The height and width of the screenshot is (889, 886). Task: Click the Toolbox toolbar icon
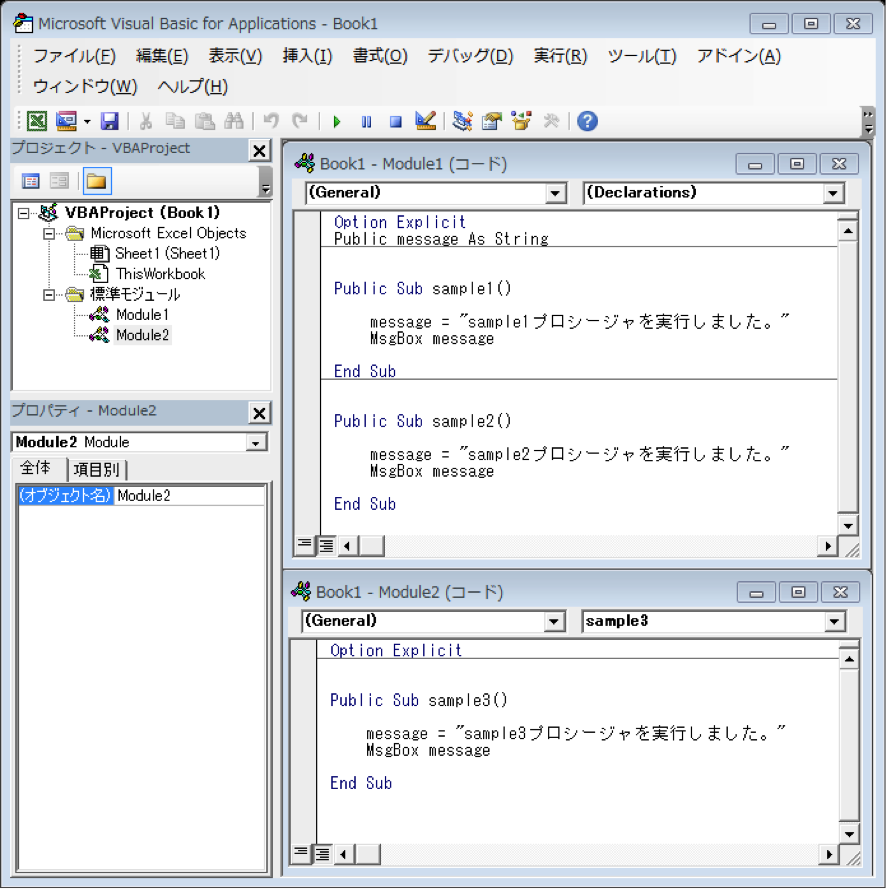point(550,121)
